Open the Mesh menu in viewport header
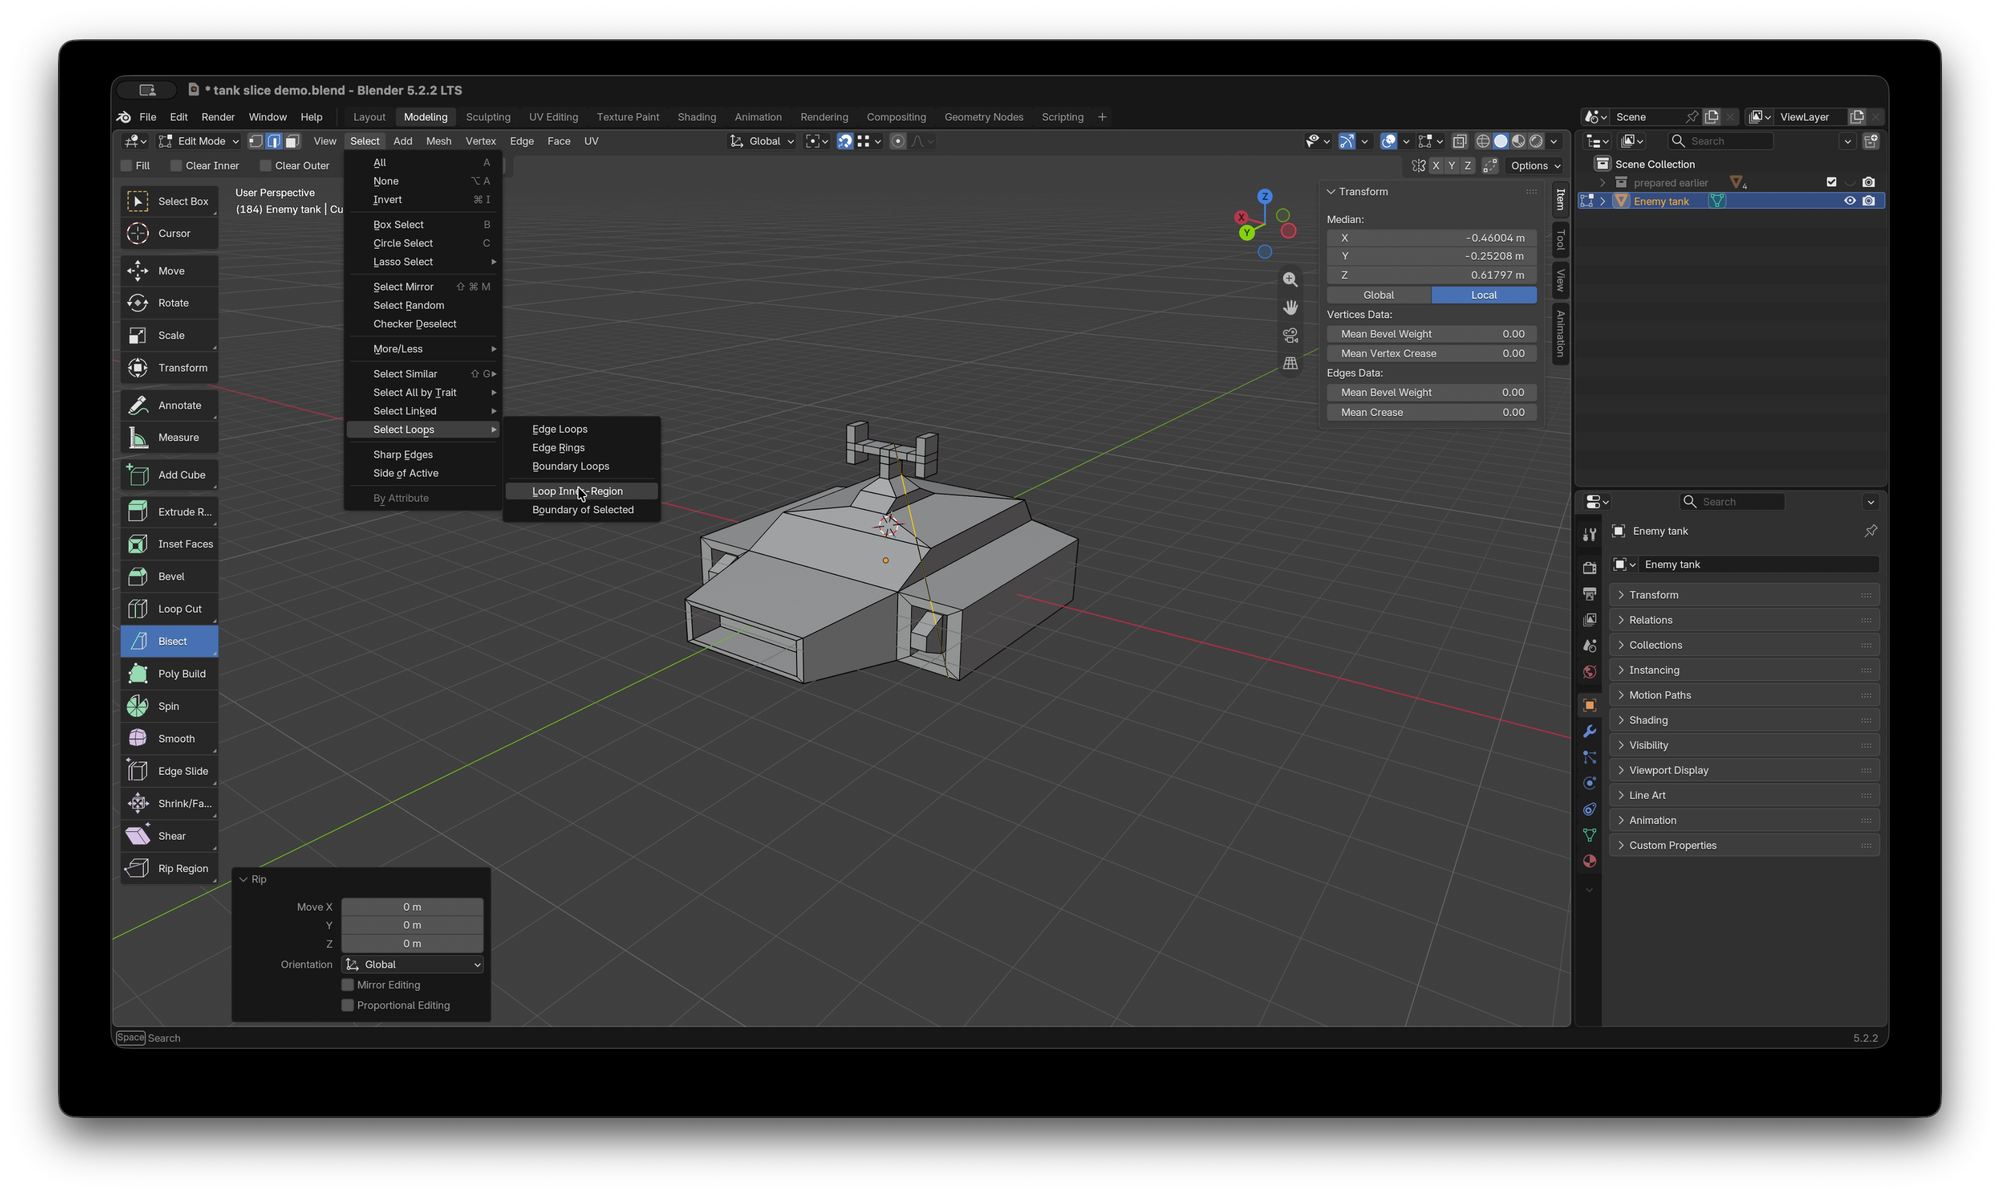This screenshot has width=2000, height=1195. click(x=438, y=141)
